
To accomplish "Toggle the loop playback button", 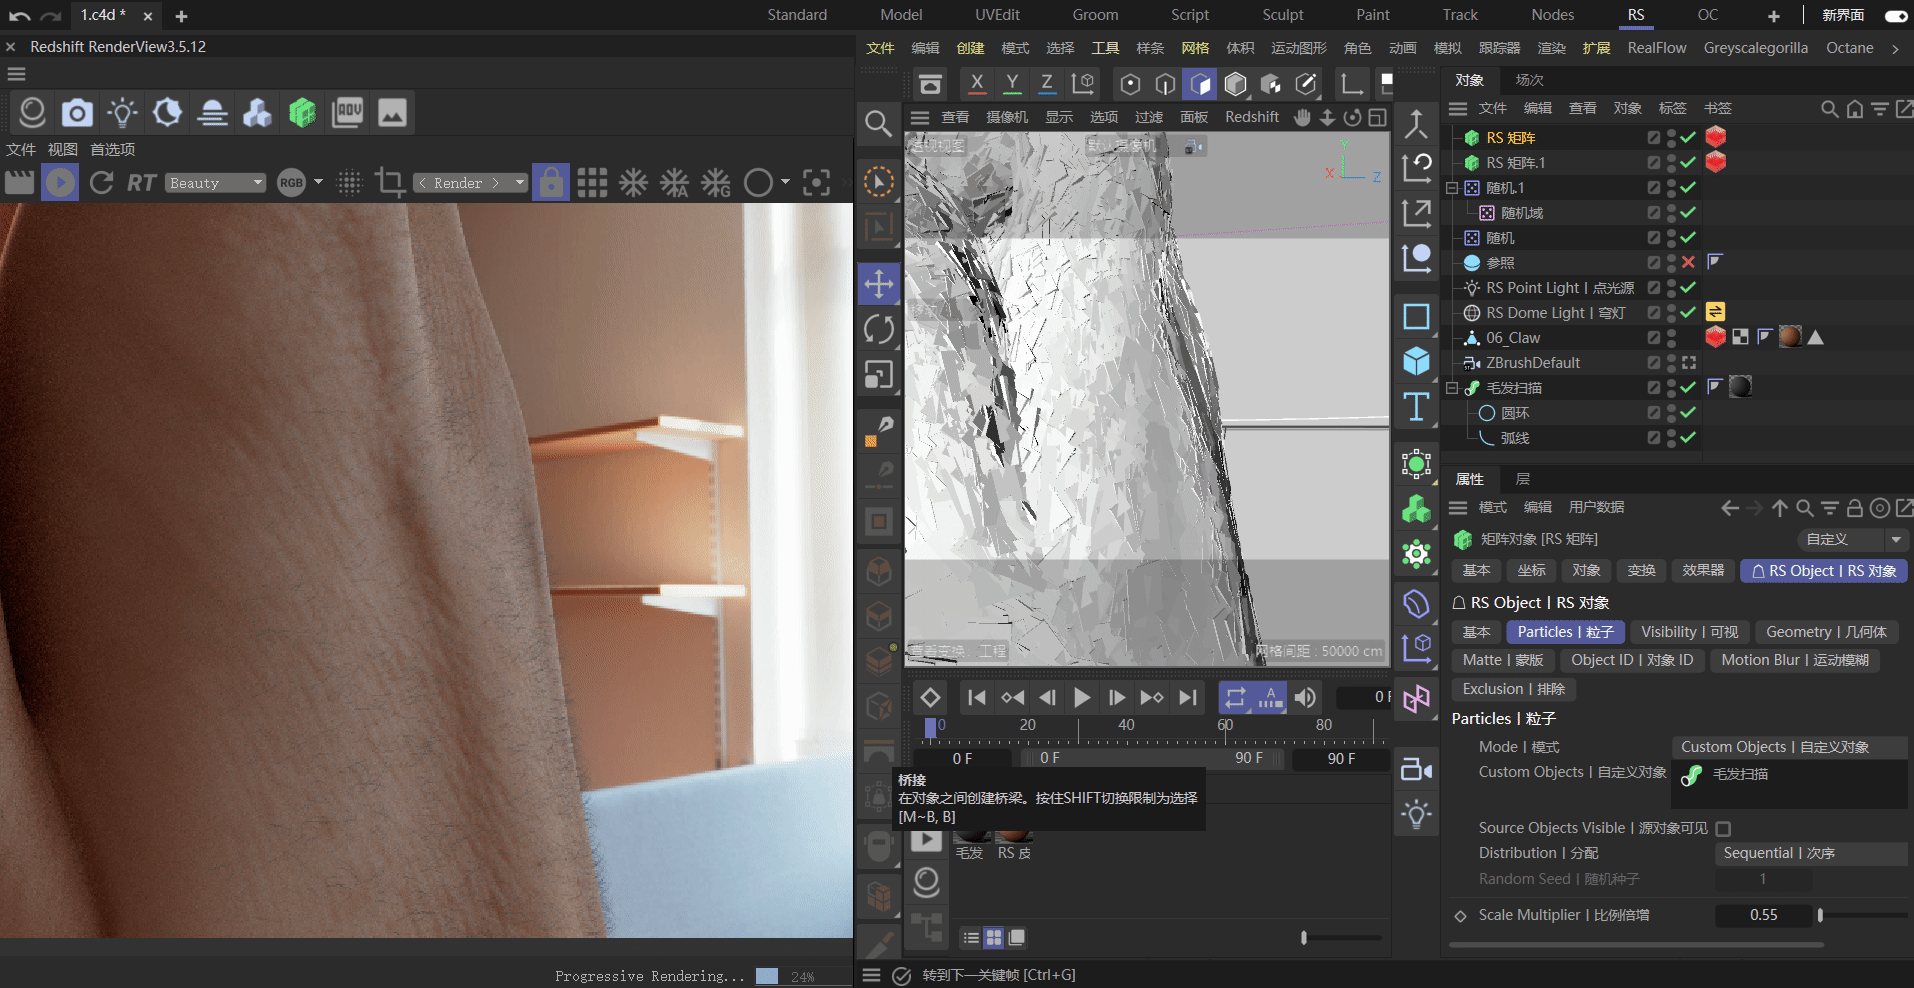I will point(1236,698).
